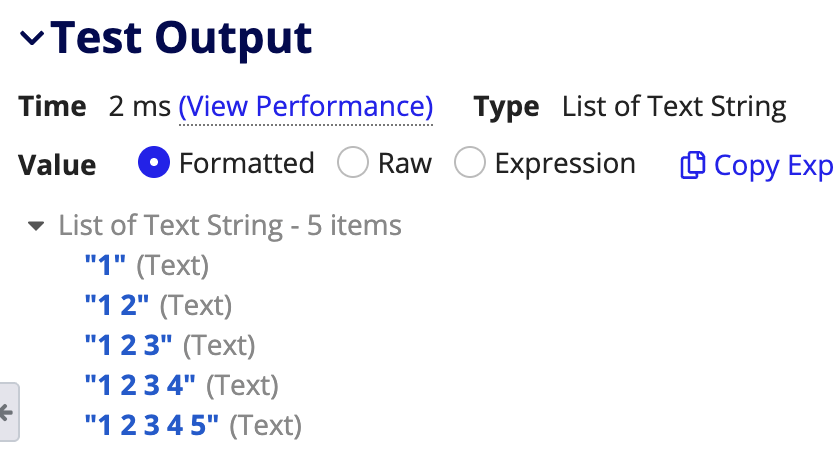
Task: Click the Copy Expression link text
Action: coord(774,165)
